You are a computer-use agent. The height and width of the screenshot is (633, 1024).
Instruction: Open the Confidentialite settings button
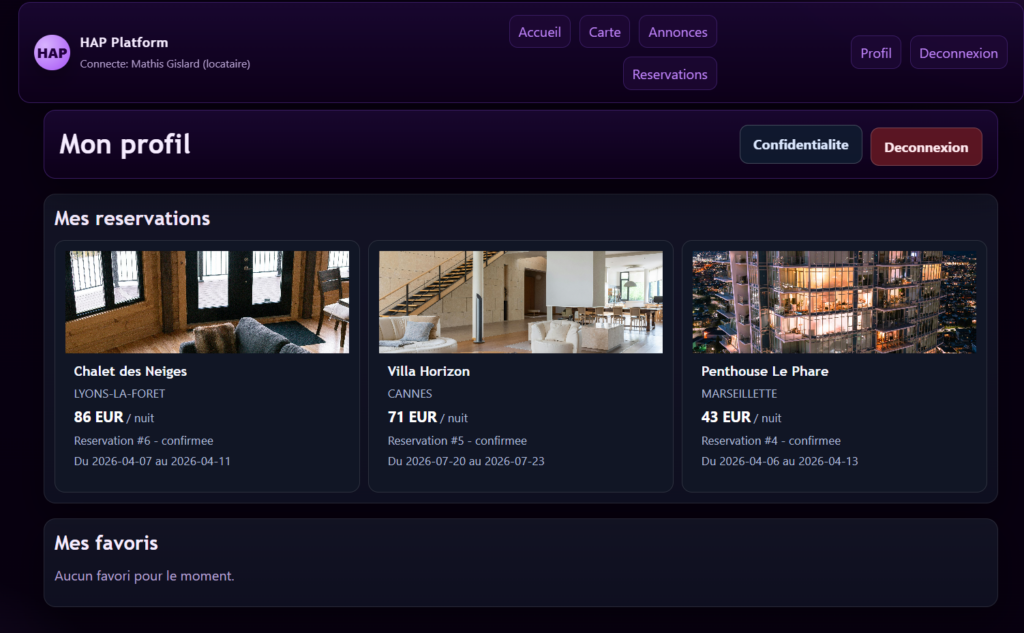[x=800, y=145]
